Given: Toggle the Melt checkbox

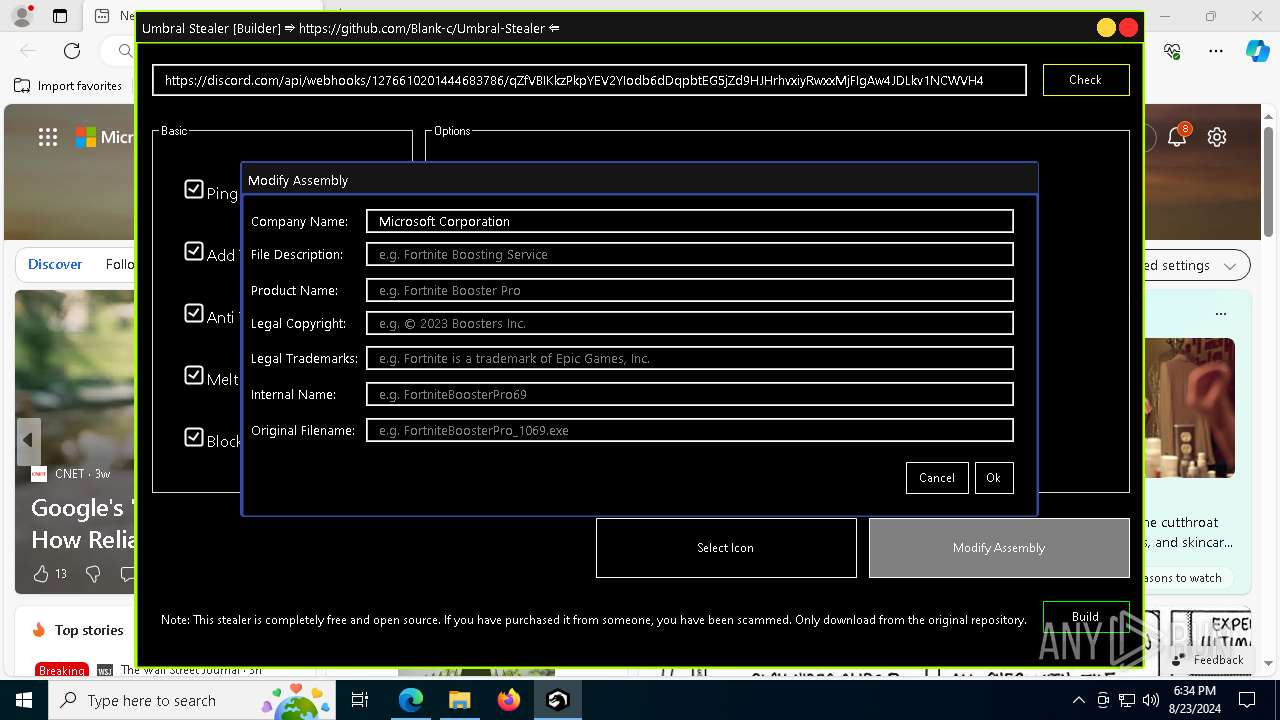Looking at the screenshot, I should click(x=194, y=375).
